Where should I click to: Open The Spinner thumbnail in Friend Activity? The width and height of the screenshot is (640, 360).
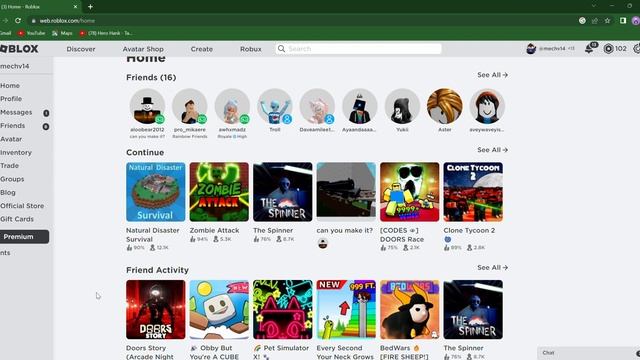pyautogui.click(x=473, y=309)
